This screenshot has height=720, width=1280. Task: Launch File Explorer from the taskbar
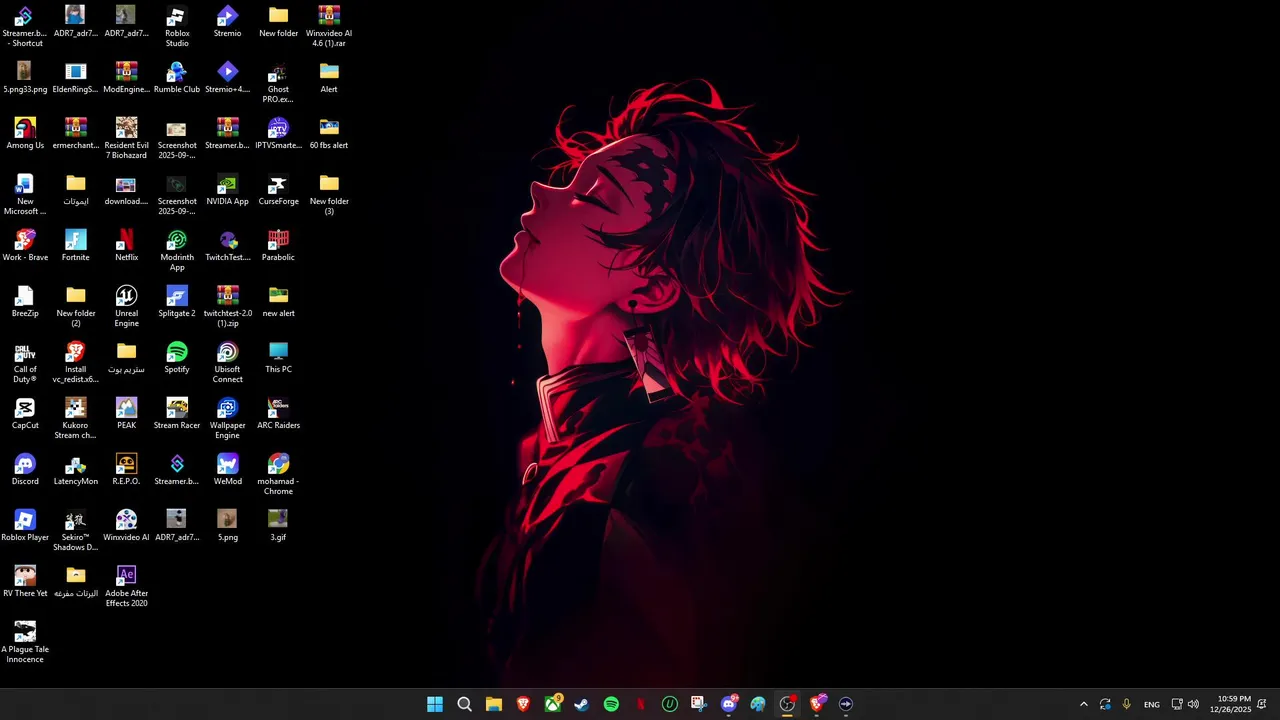point(494,704)
